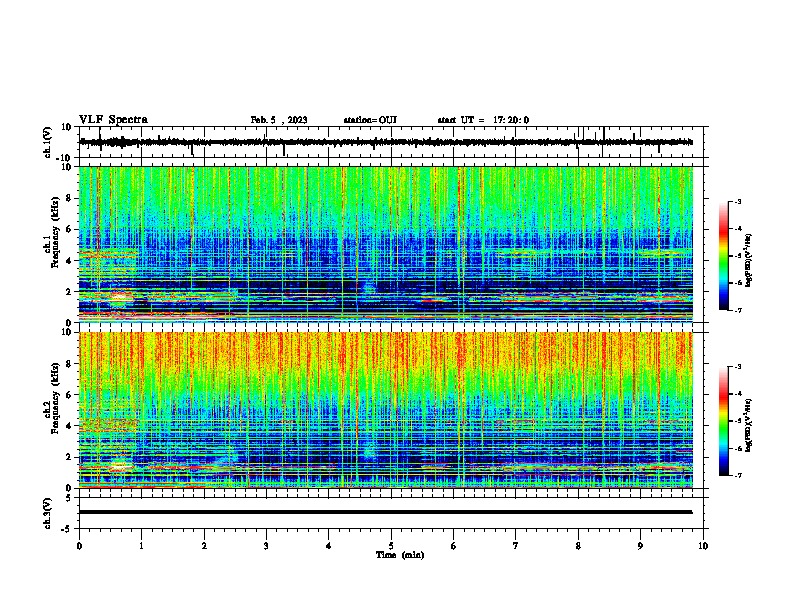
Task: Click the 'VLF Spectra' plot title
Action: click(114, 120)
